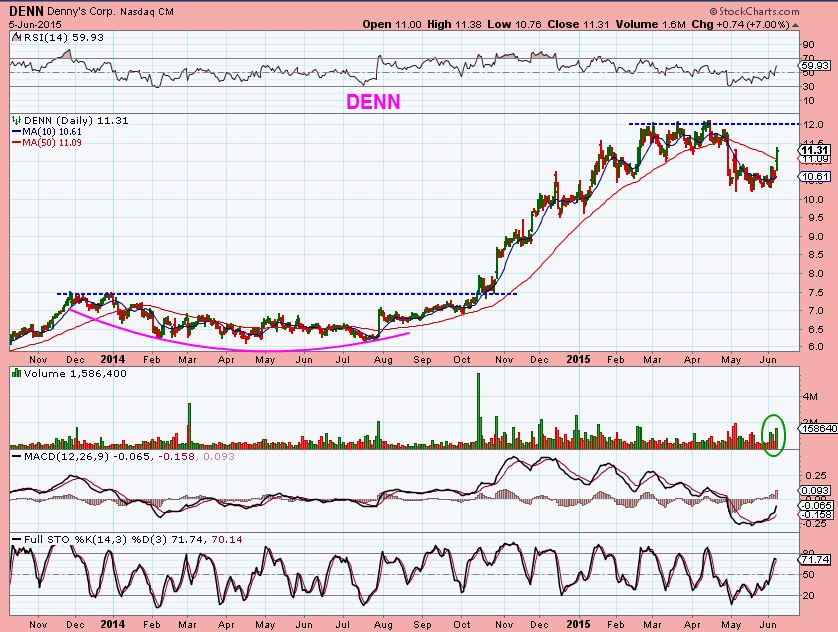Click the 59.93 RSI axis value tag
The height and width of the screenshot is (632, 838).
tap(816, 66)
